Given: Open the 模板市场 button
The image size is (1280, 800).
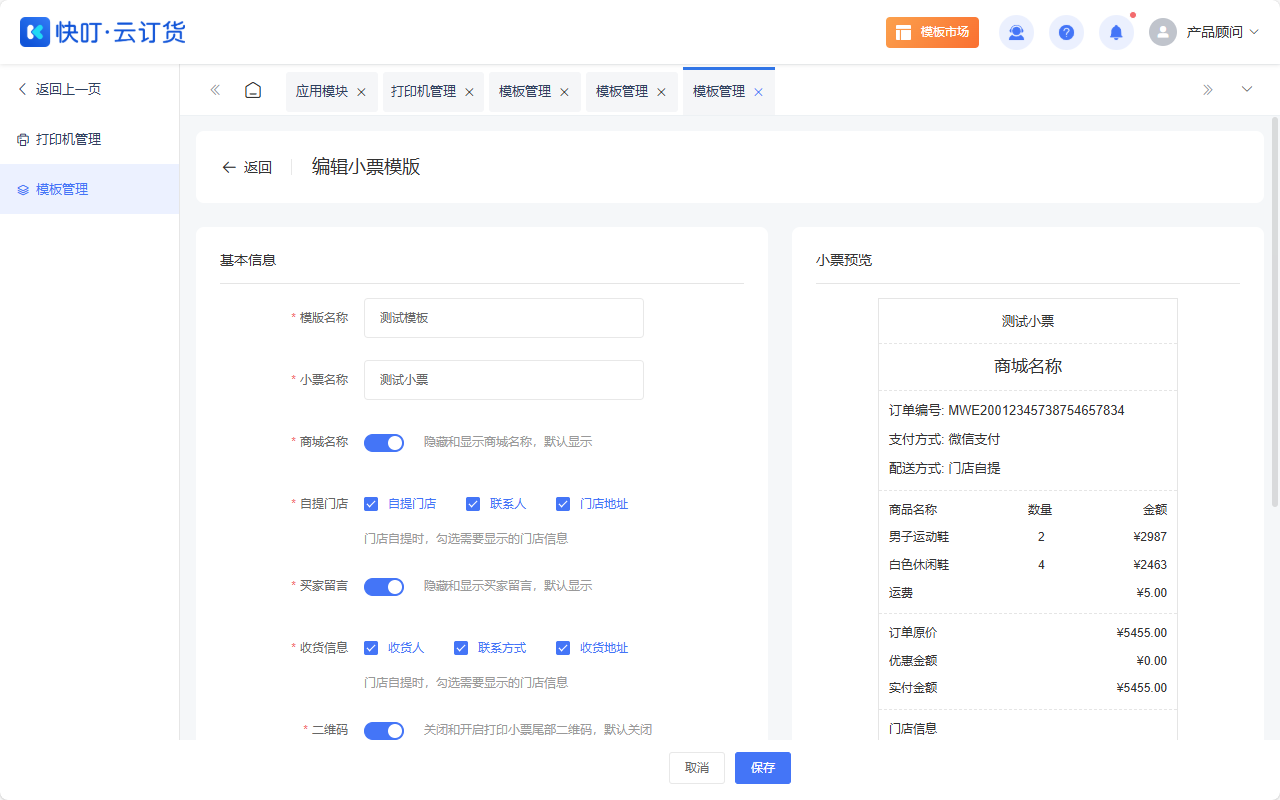Looking at the screenshot, I should click(932, 32).
